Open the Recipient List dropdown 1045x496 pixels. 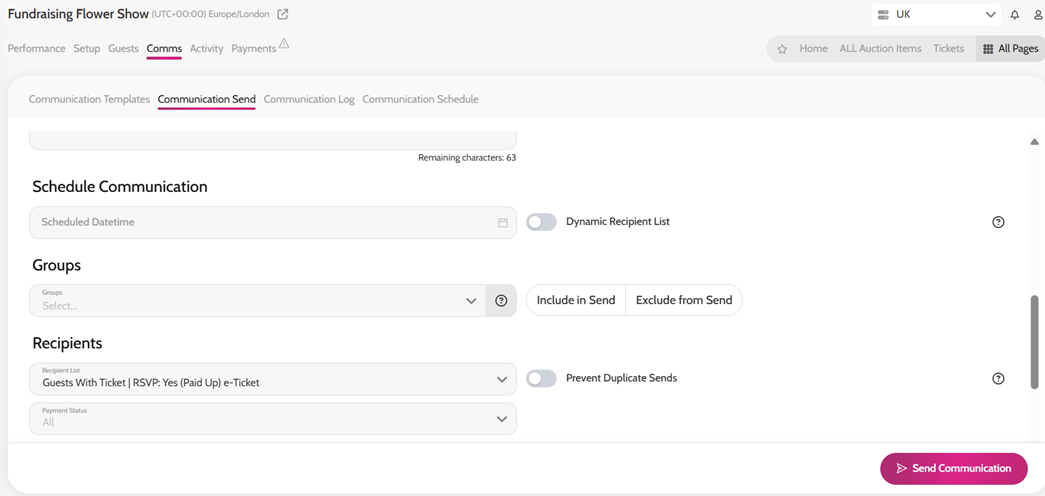point(273,379)
